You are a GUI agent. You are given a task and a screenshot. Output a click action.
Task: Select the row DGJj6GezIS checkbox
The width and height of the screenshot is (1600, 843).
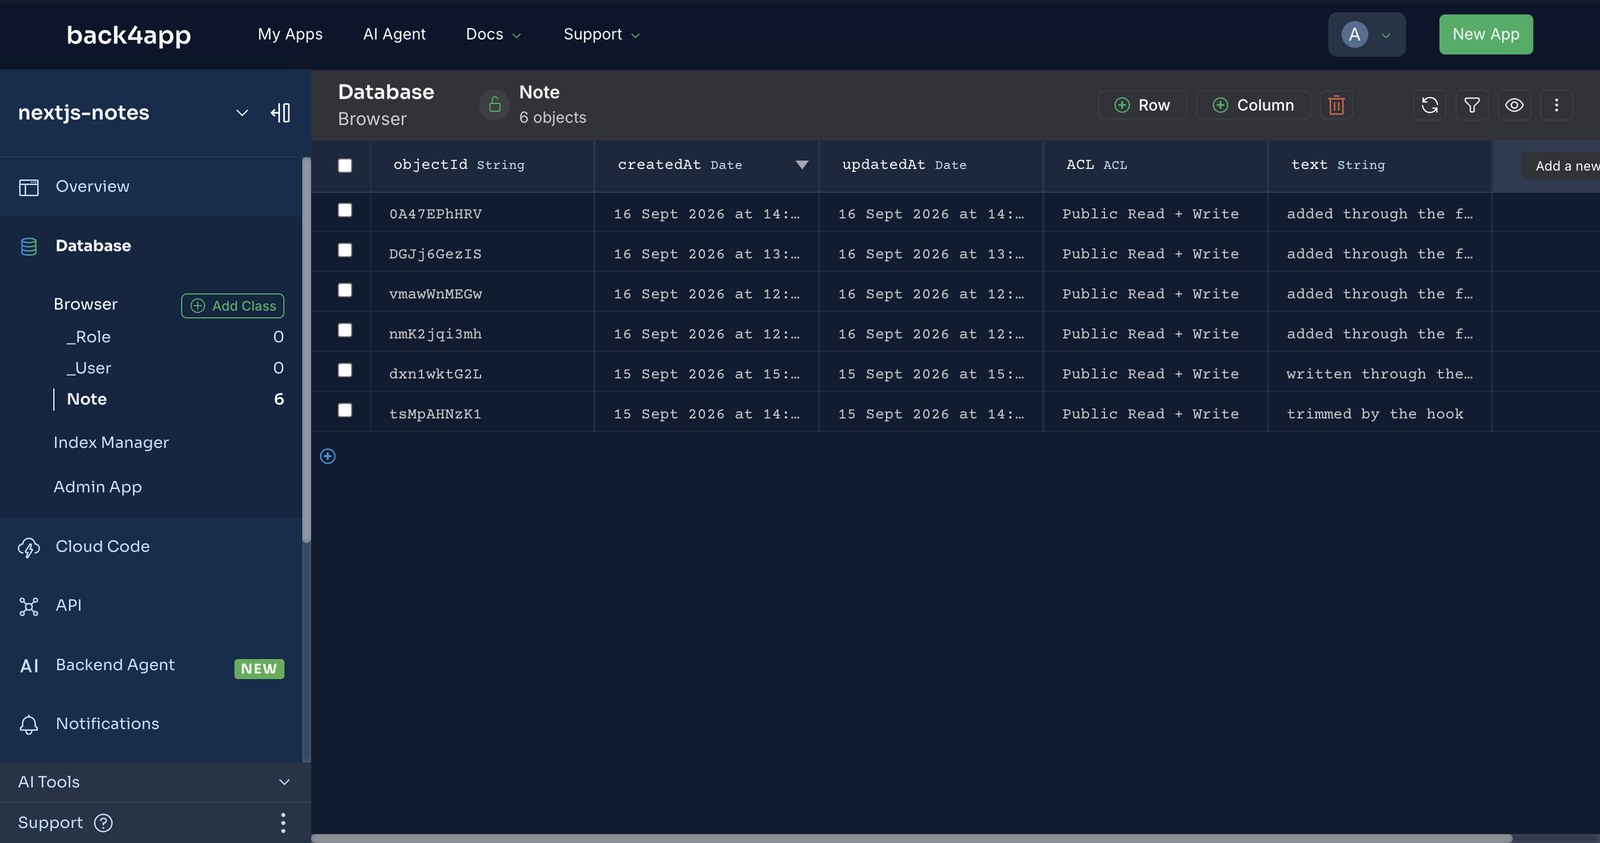click(345, 250)
